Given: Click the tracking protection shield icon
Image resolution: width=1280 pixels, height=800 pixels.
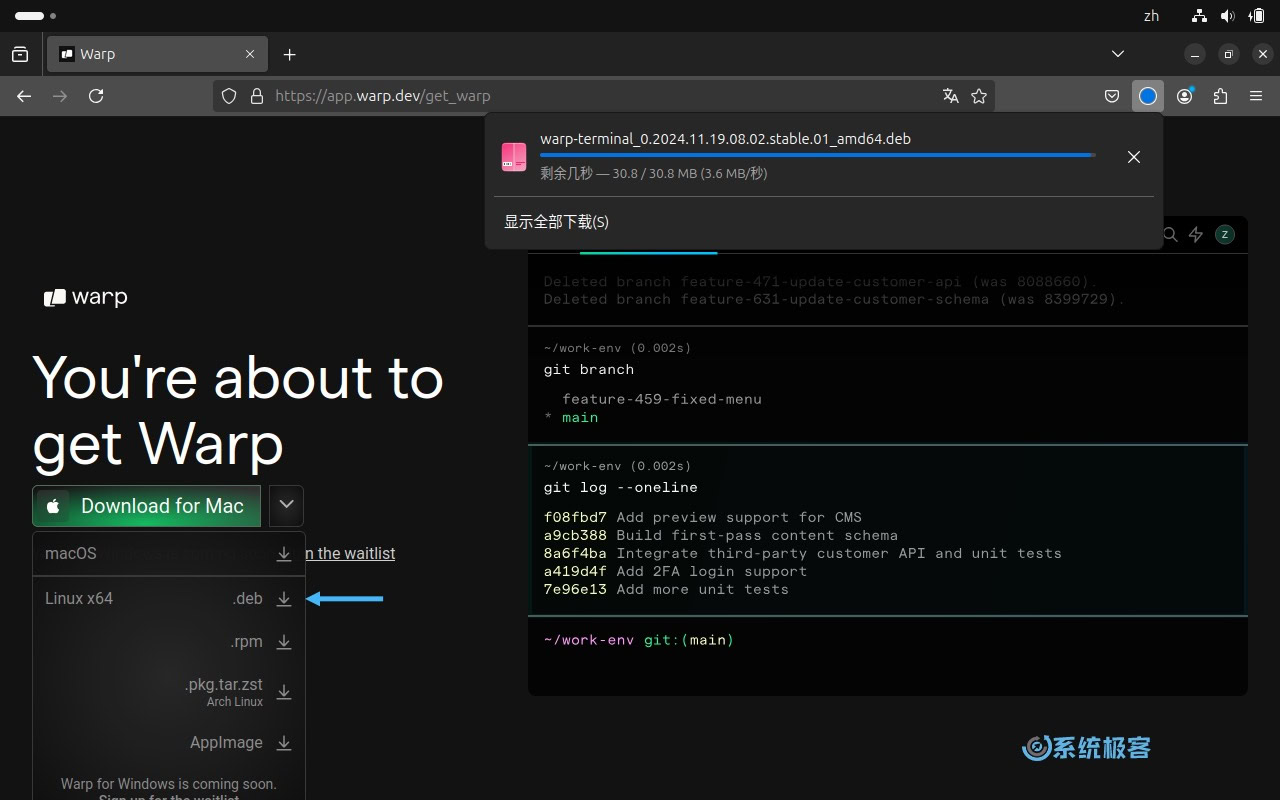Looking at the screenshot, I should point(229,96).
